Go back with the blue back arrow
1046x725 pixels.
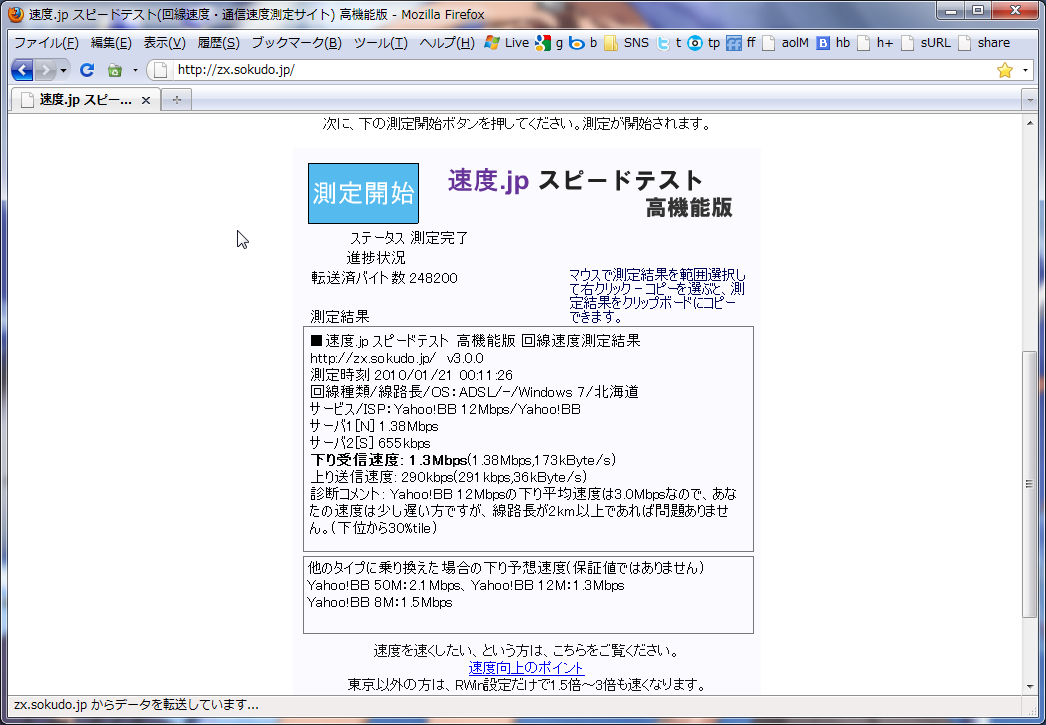tap(22, 70)
